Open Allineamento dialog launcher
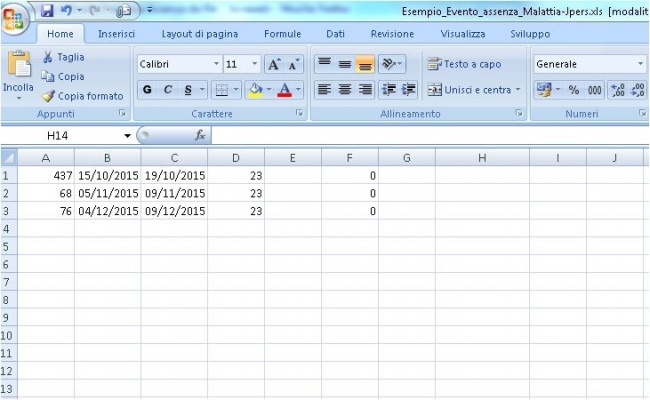Viewport: 650px width, 400px height. click(x=519, y=113)
